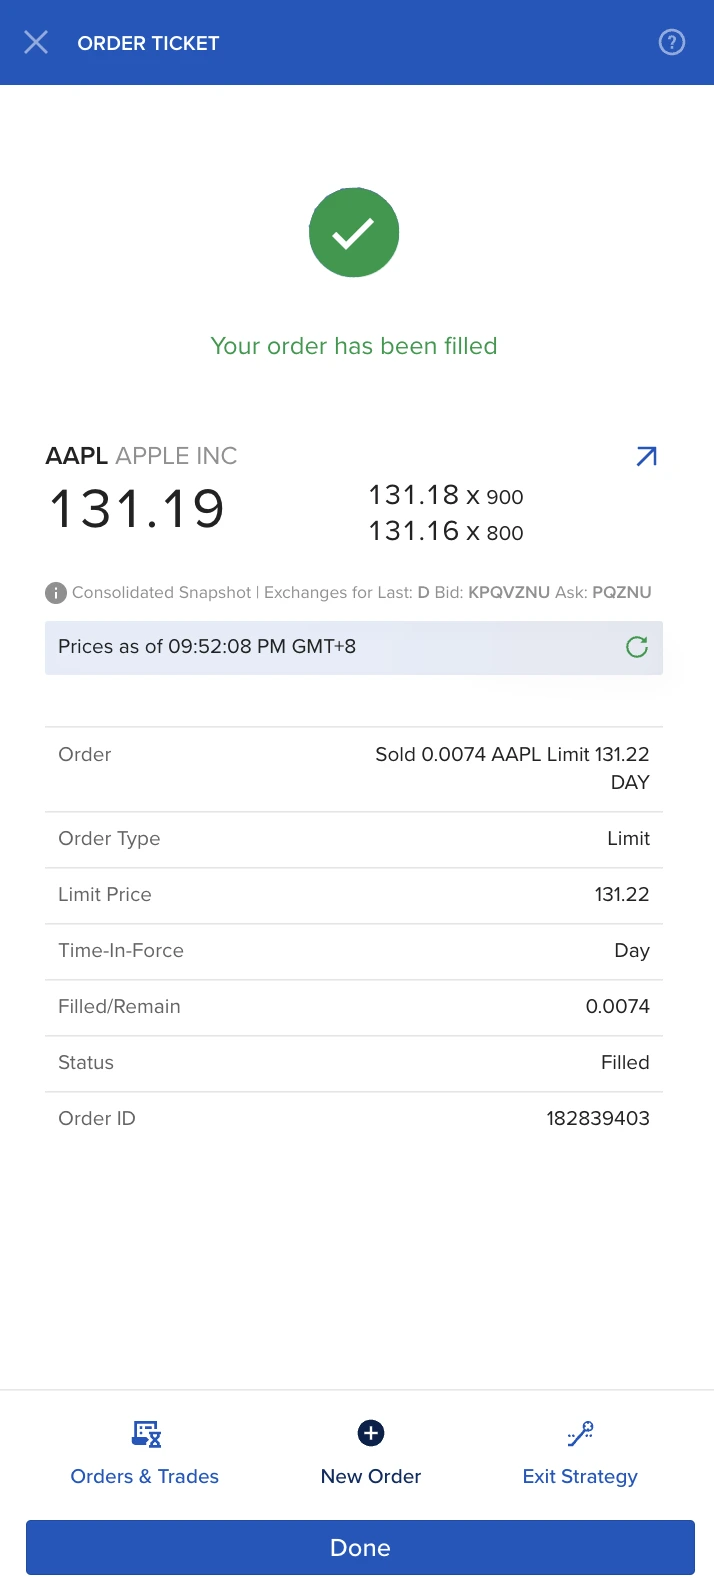Tap the Order ID row label

tap(97, 1119)
